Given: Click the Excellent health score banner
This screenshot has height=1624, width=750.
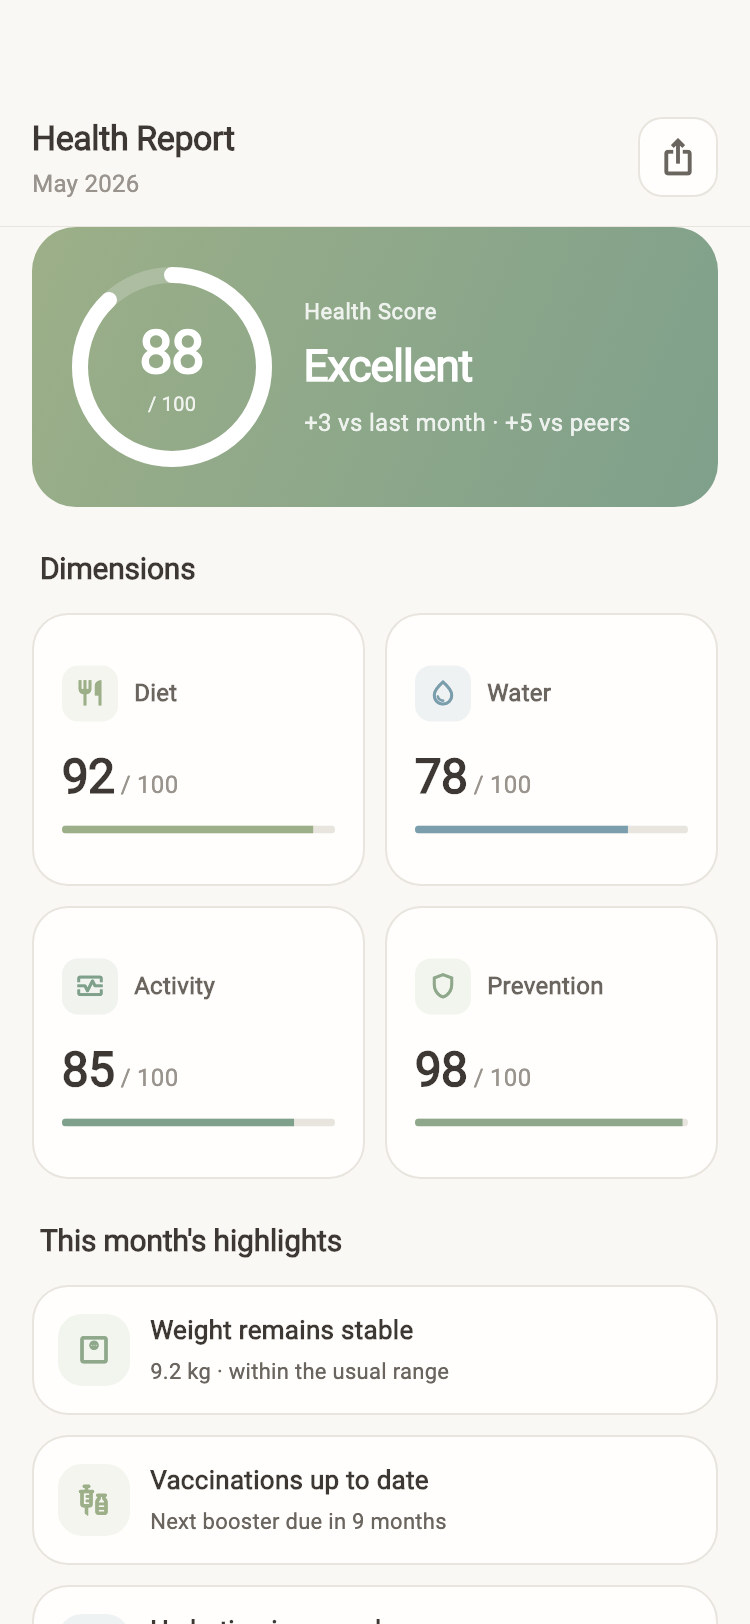Looking at the screenshot, I should (x=375, y=367).
